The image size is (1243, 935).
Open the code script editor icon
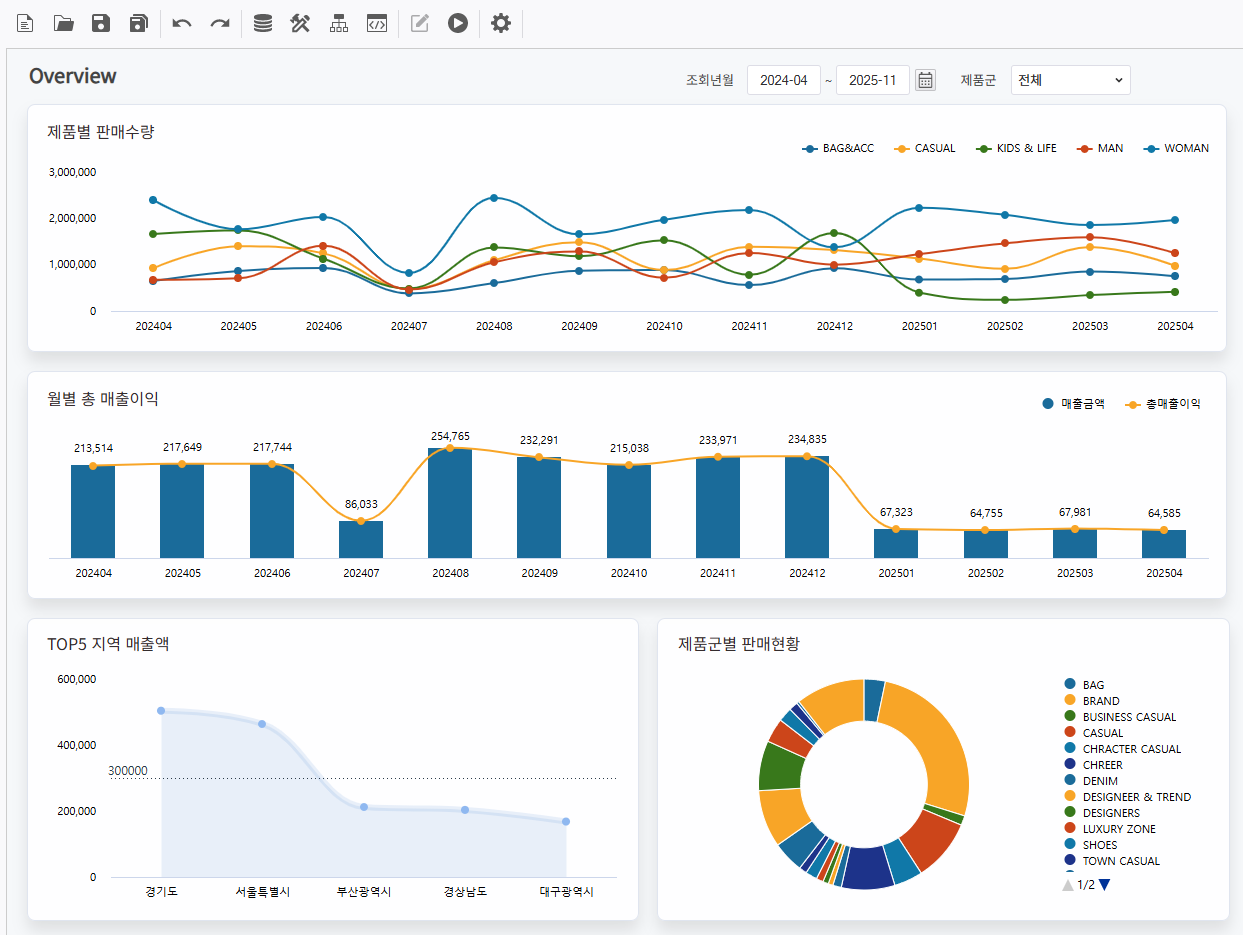click(377, 23)
